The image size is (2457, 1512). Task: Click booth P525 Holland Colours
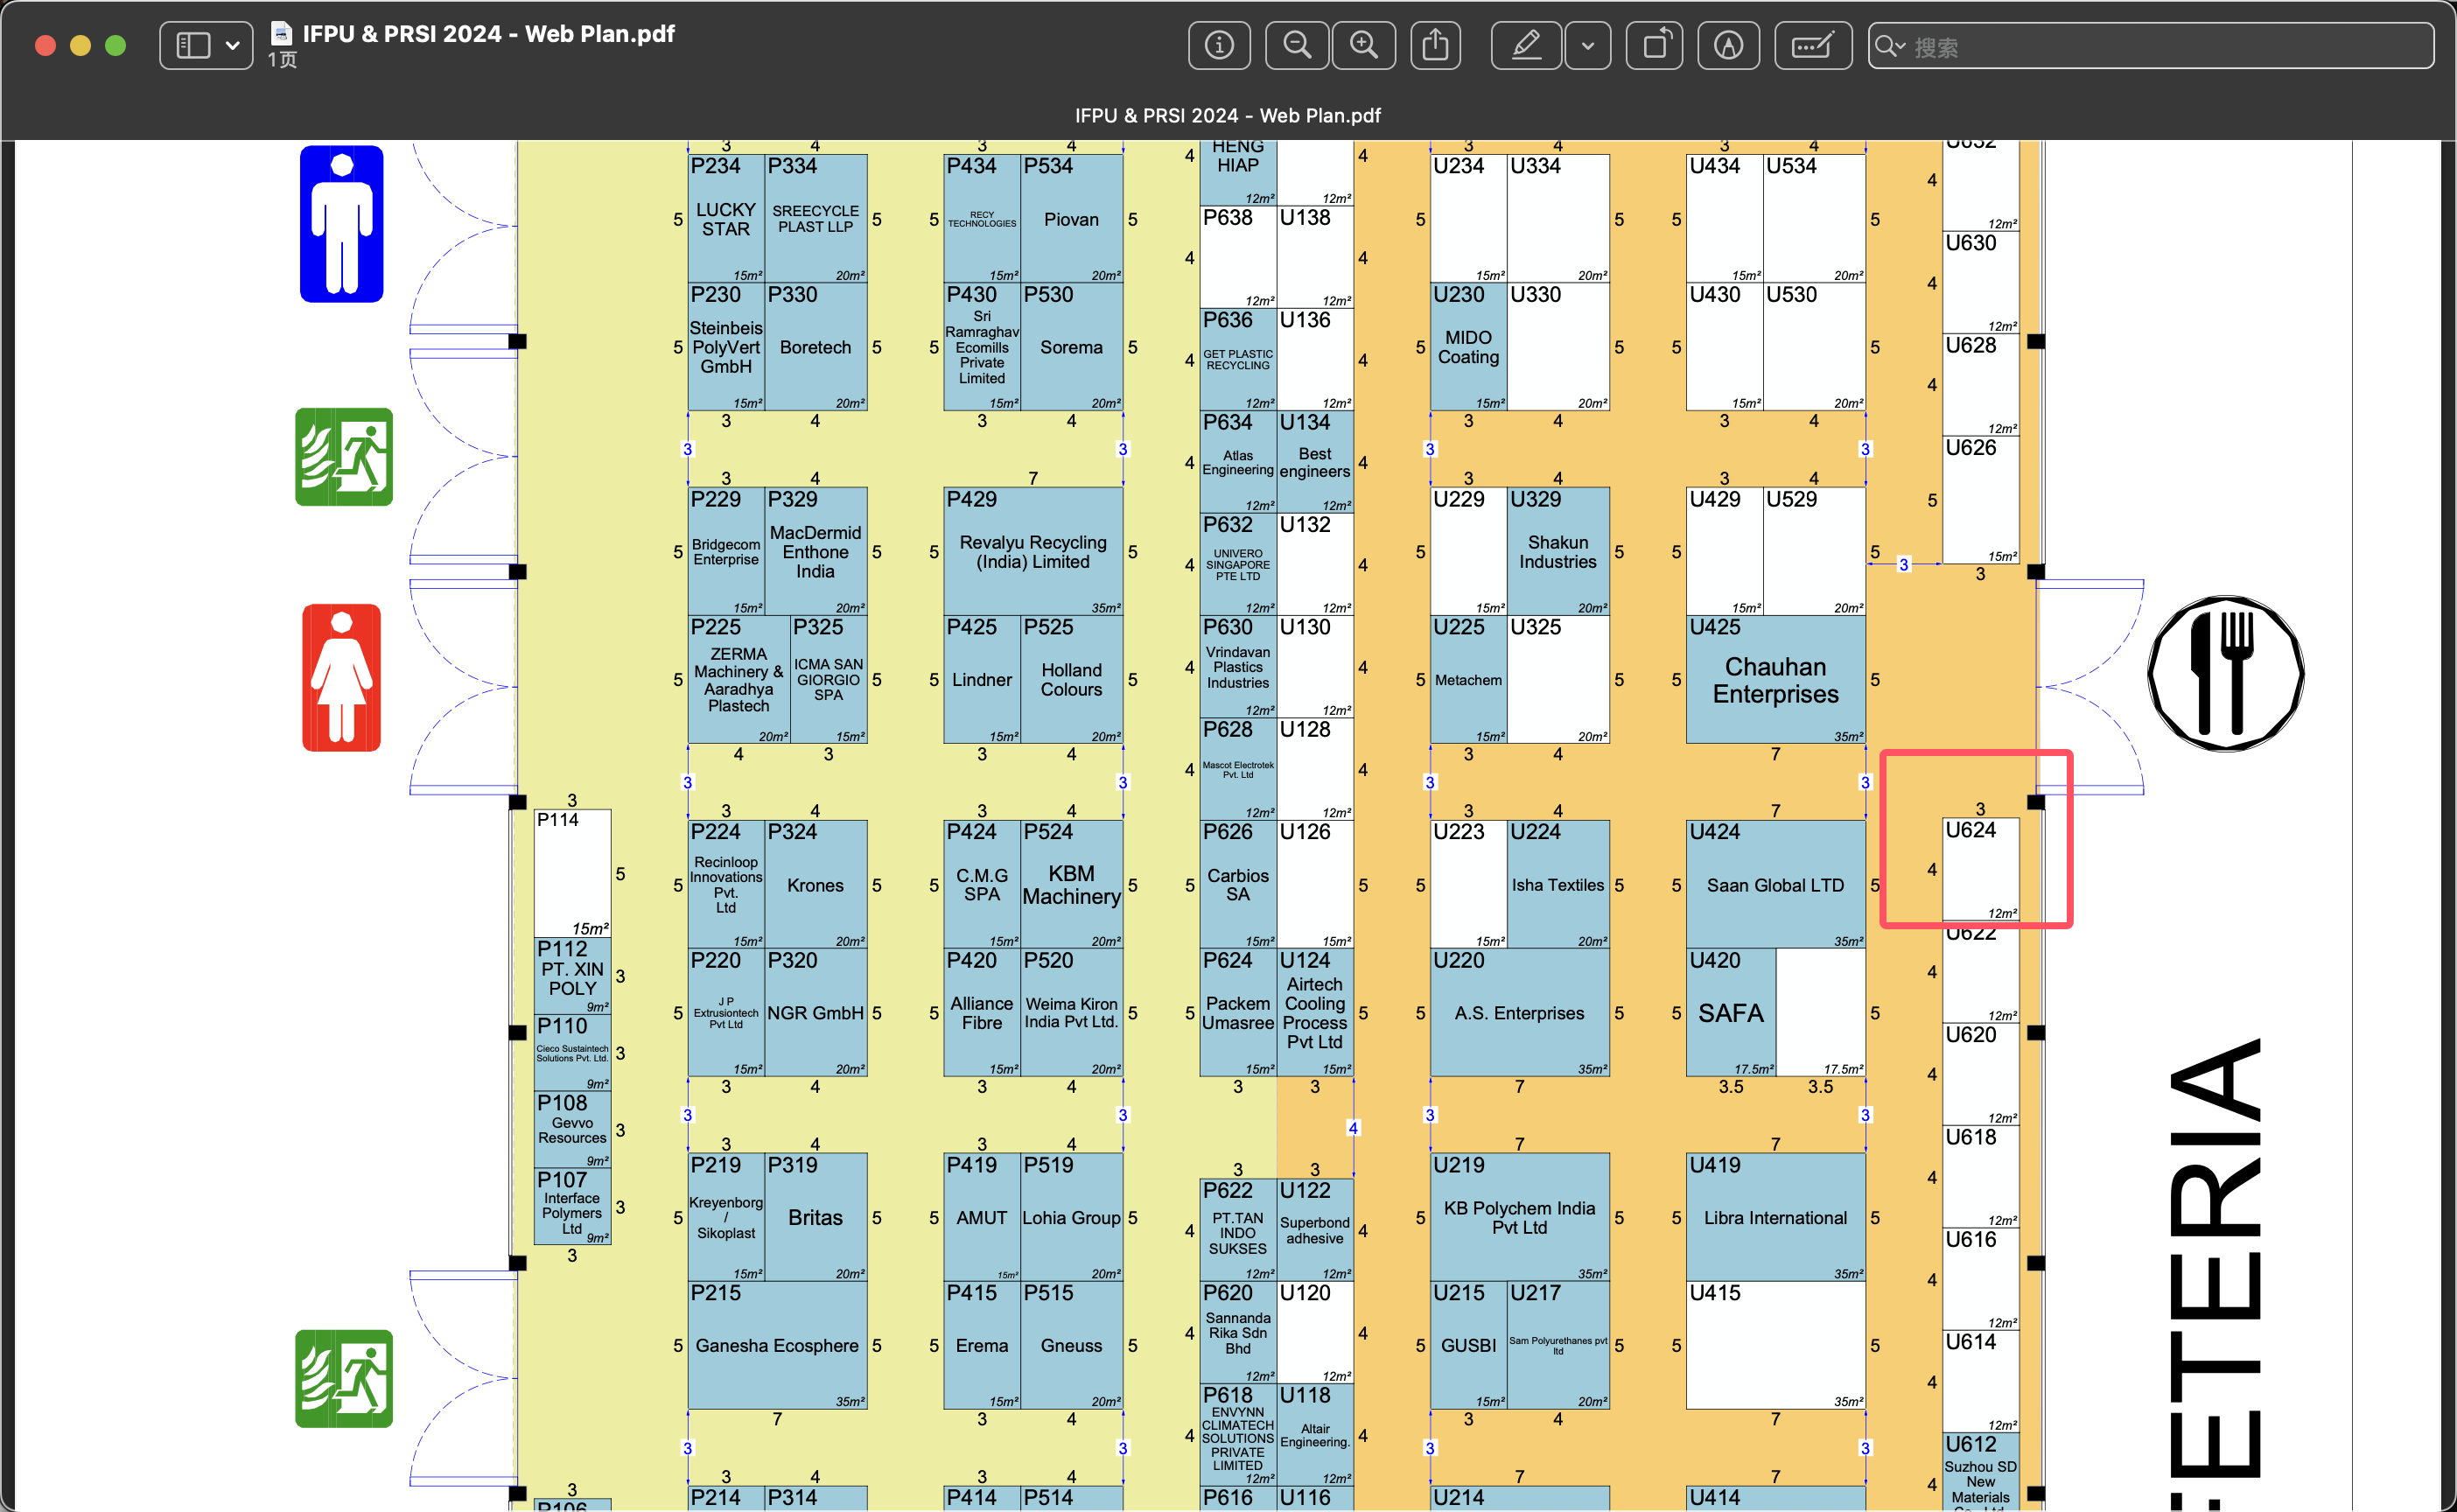1072,679
